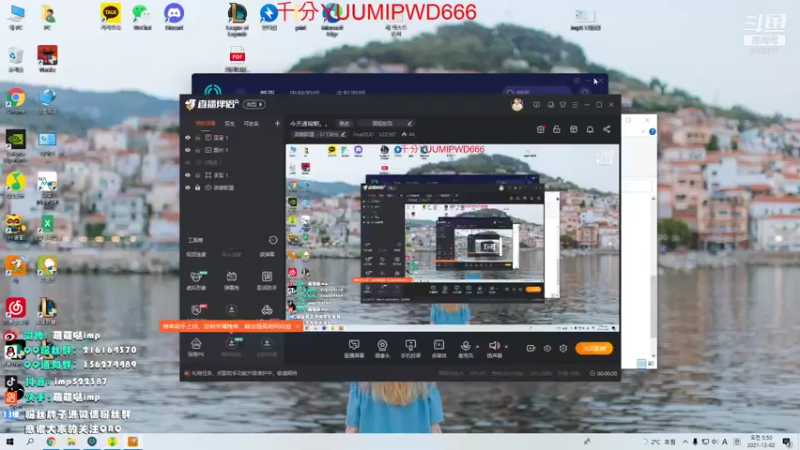Click the orange notification banner message
This screenshot has height=450, width=800.
[x=227, y=326]
